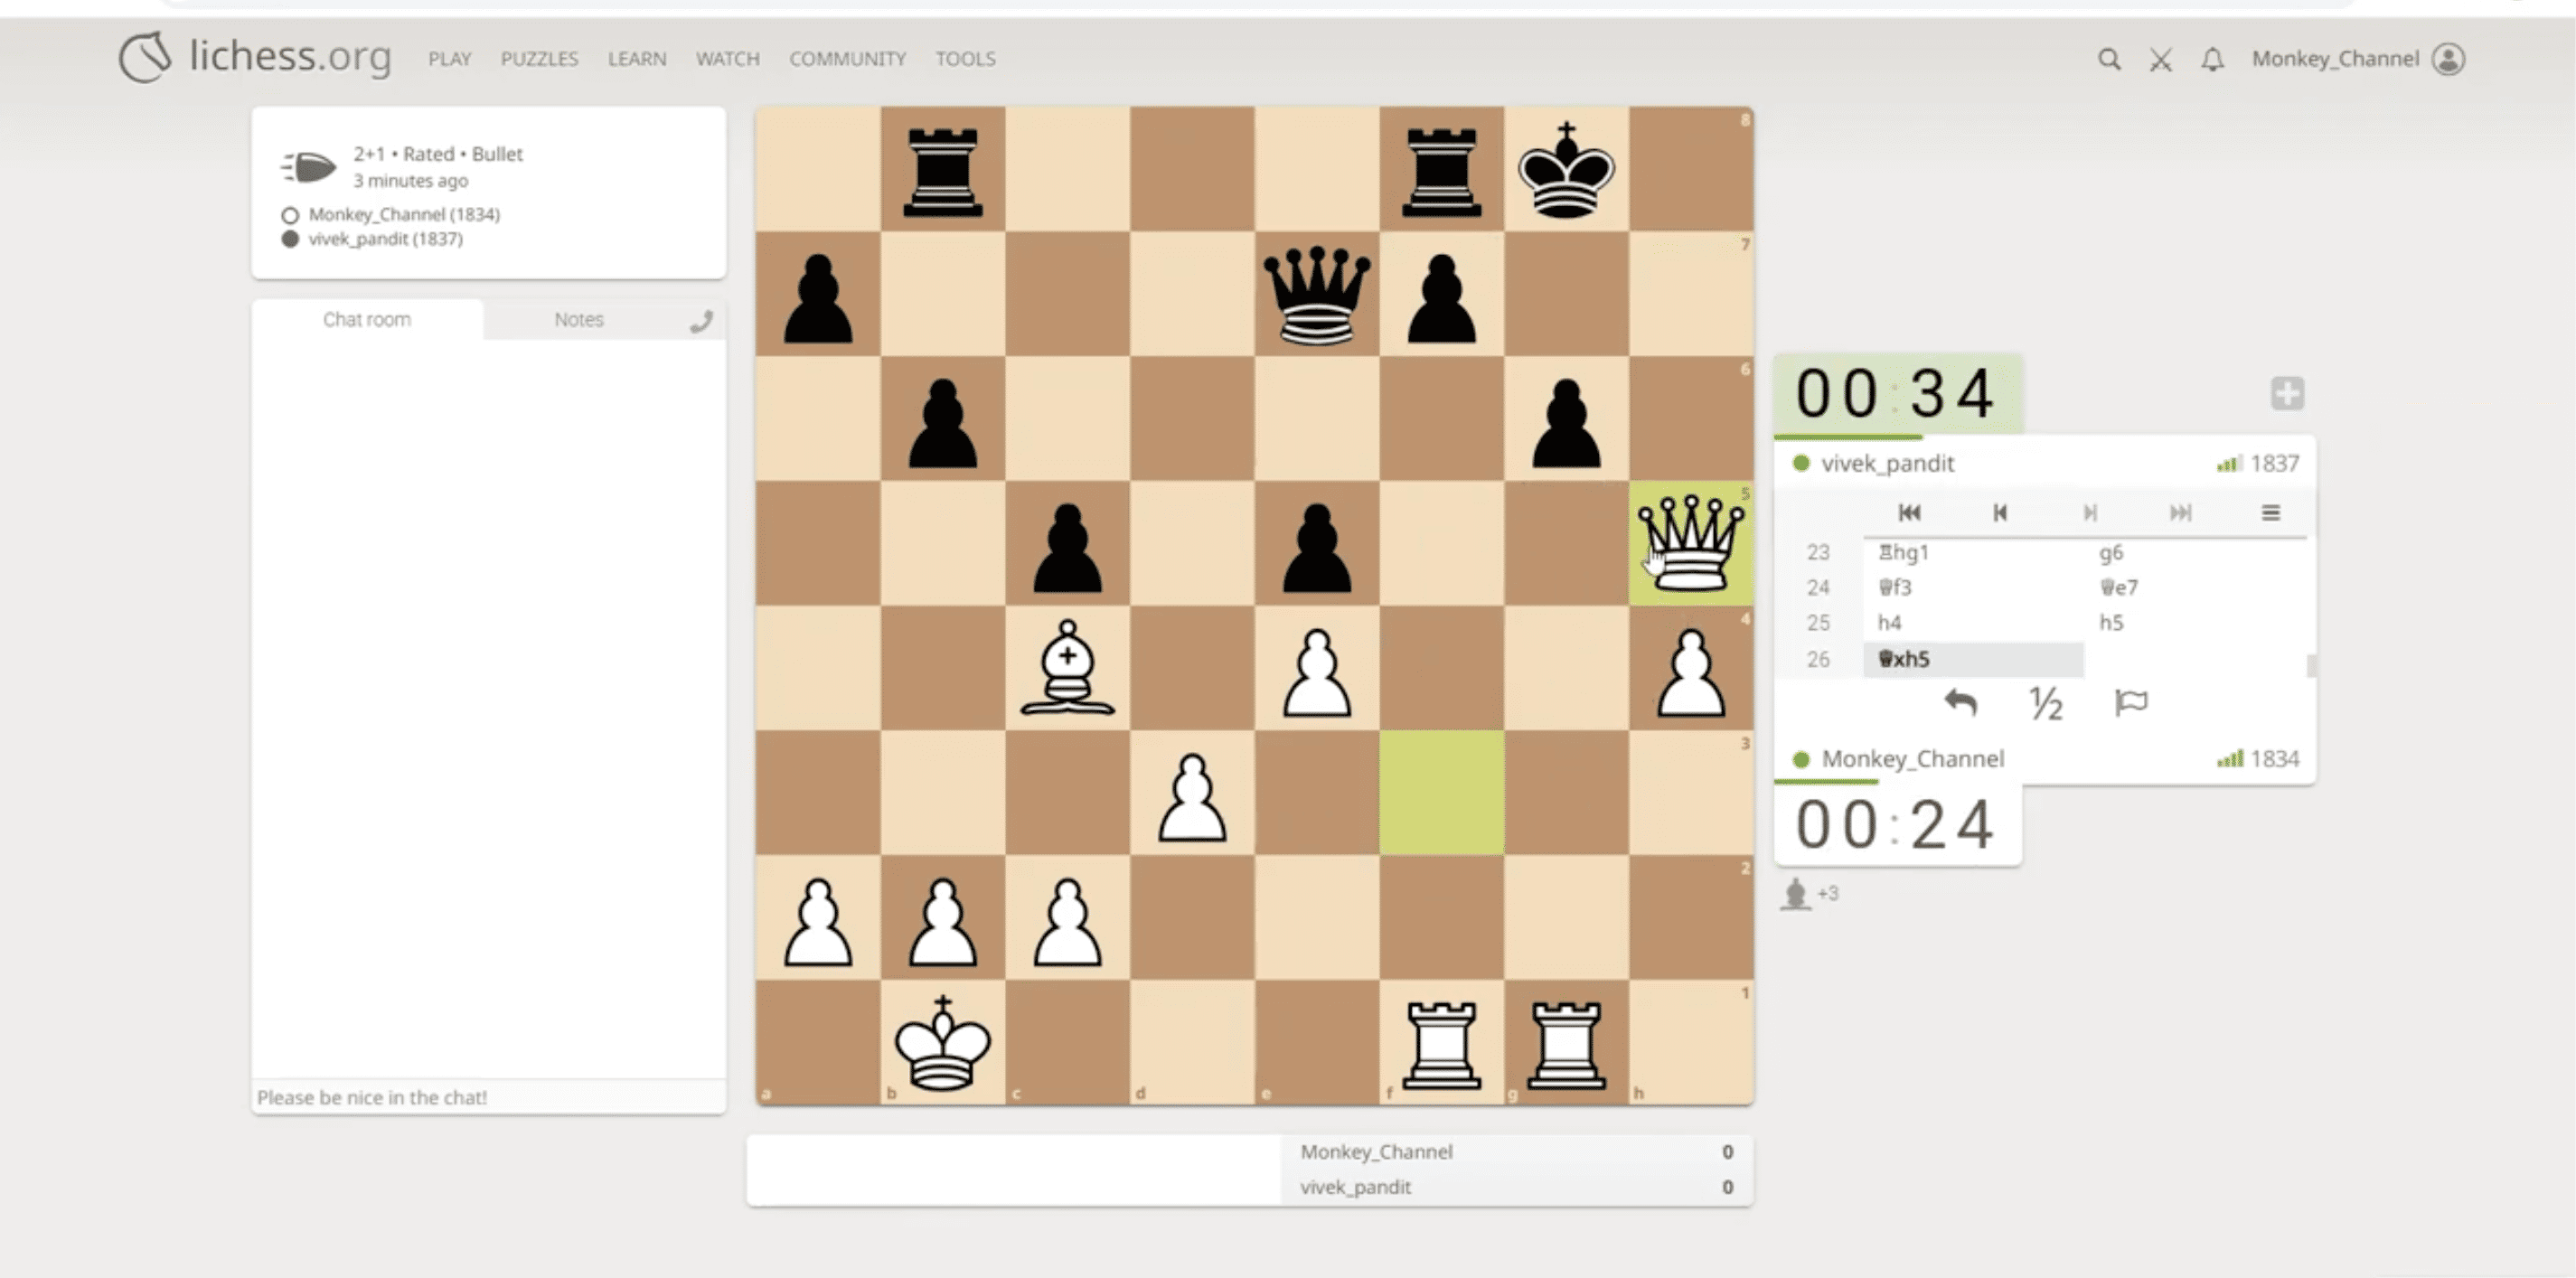Offer a draw with the ½ button

coord(2045,703)
